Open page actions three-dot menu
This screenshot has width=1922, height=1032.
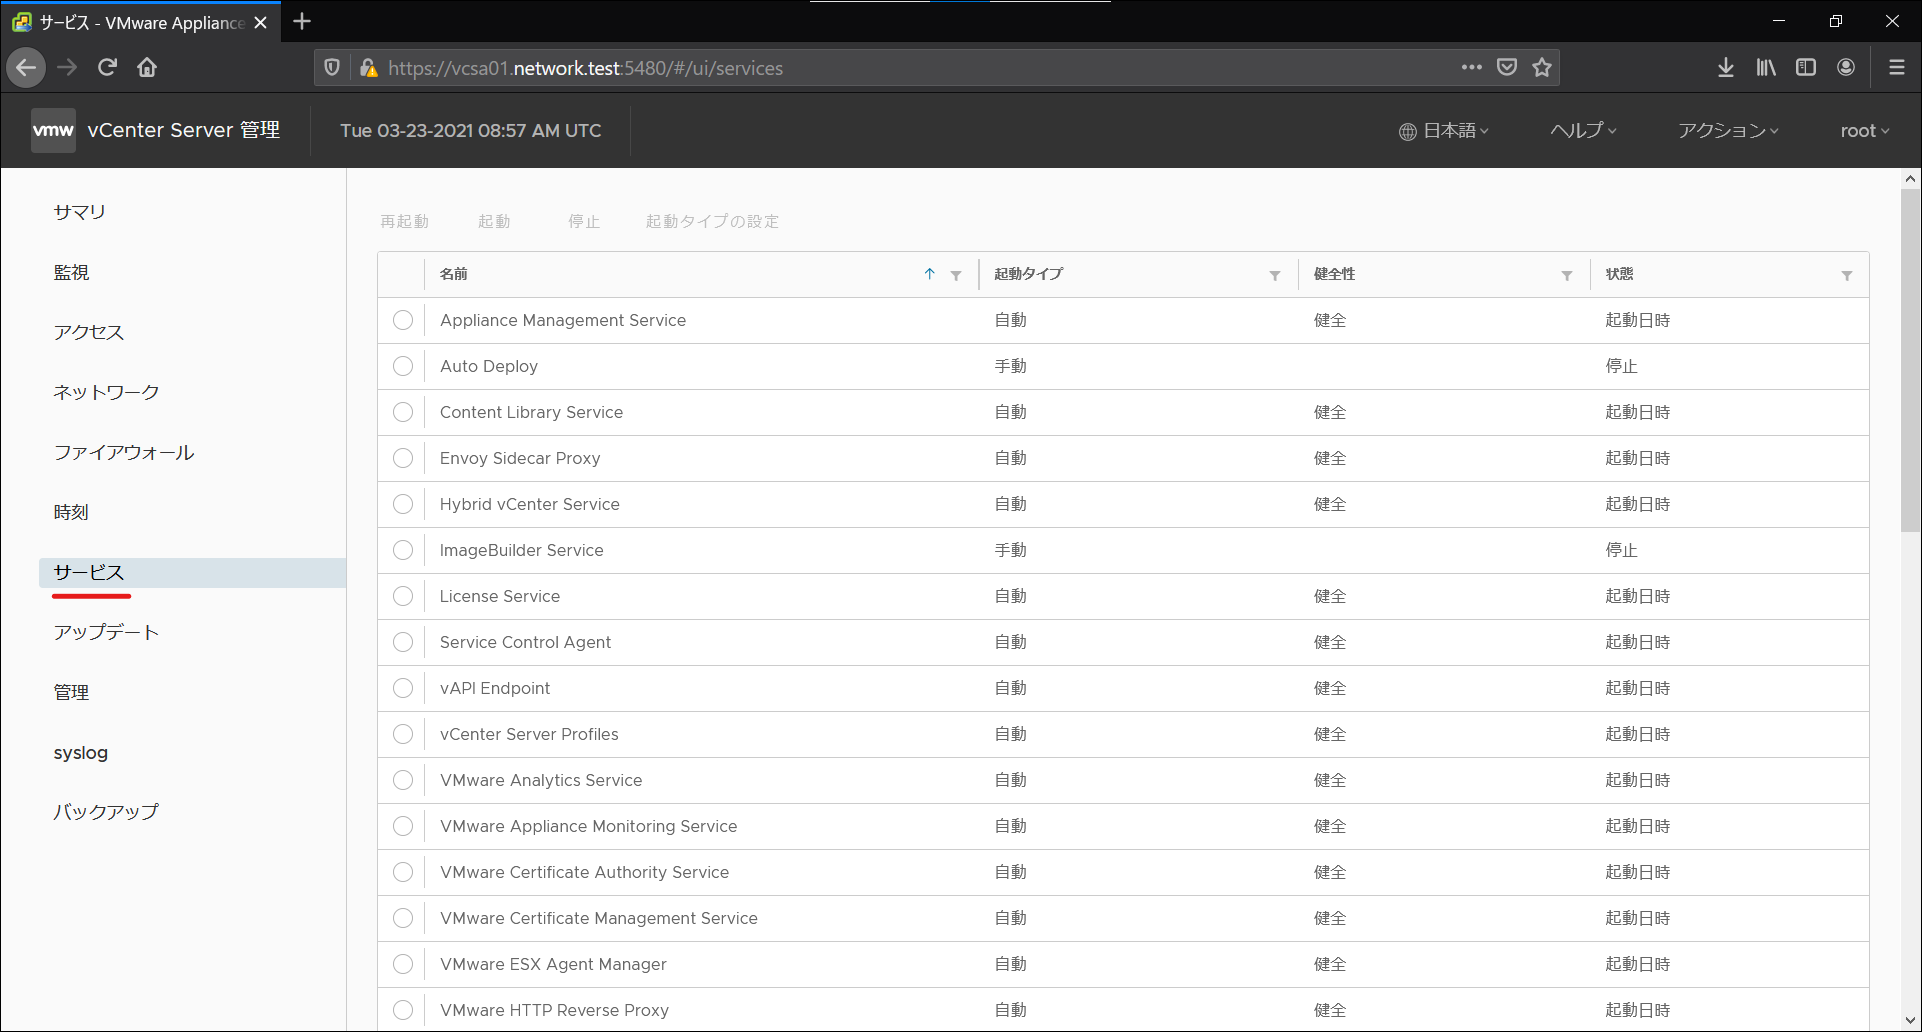[x=1471, y=67]
